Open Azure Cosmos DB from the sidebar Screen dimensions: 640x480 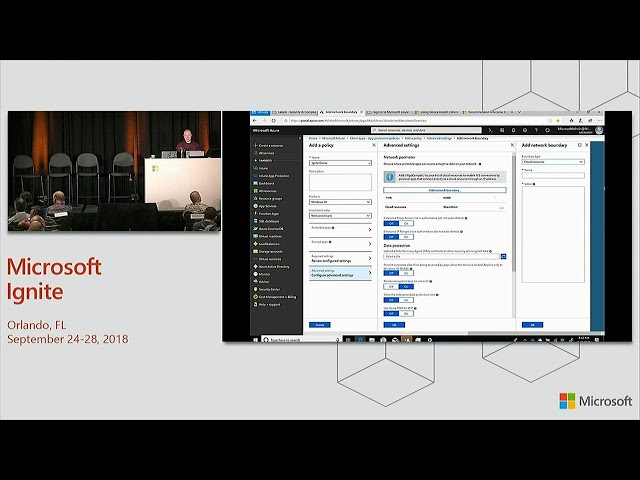coord(269,229)
